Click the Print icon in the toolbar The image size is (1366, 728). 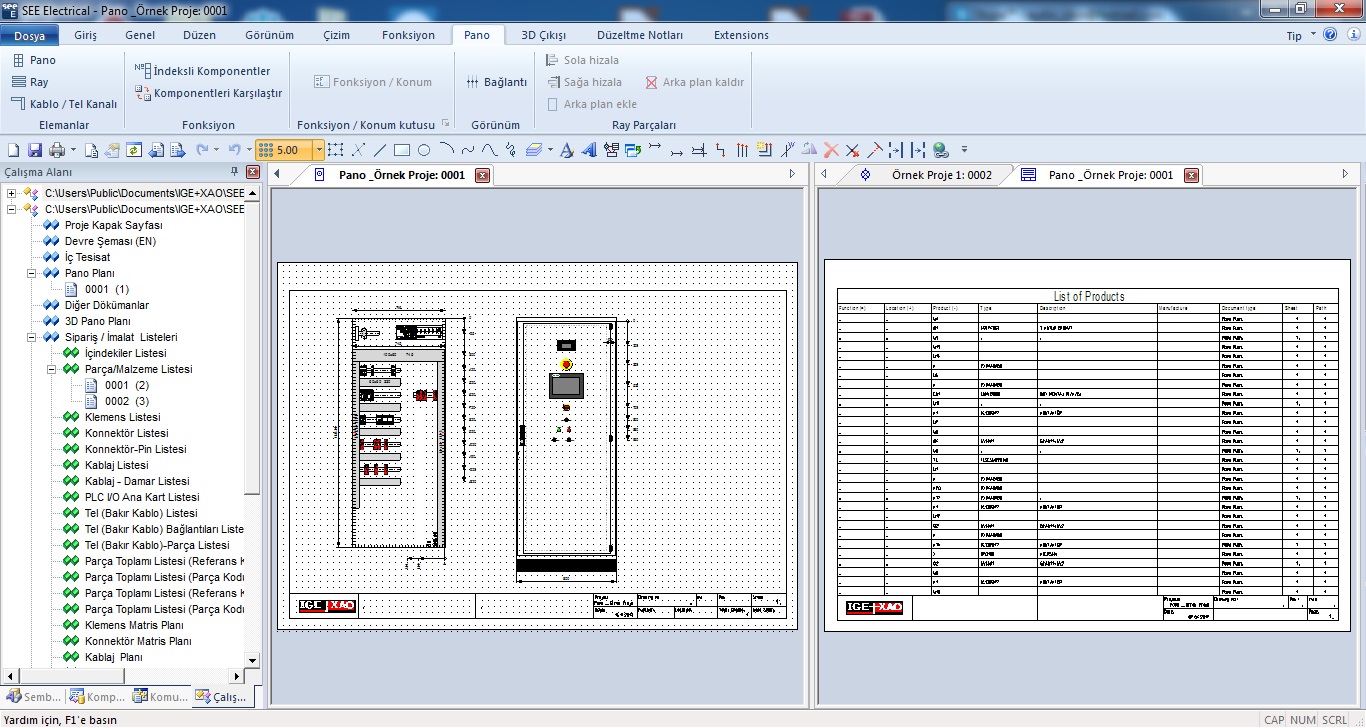[x=56, y=150]
